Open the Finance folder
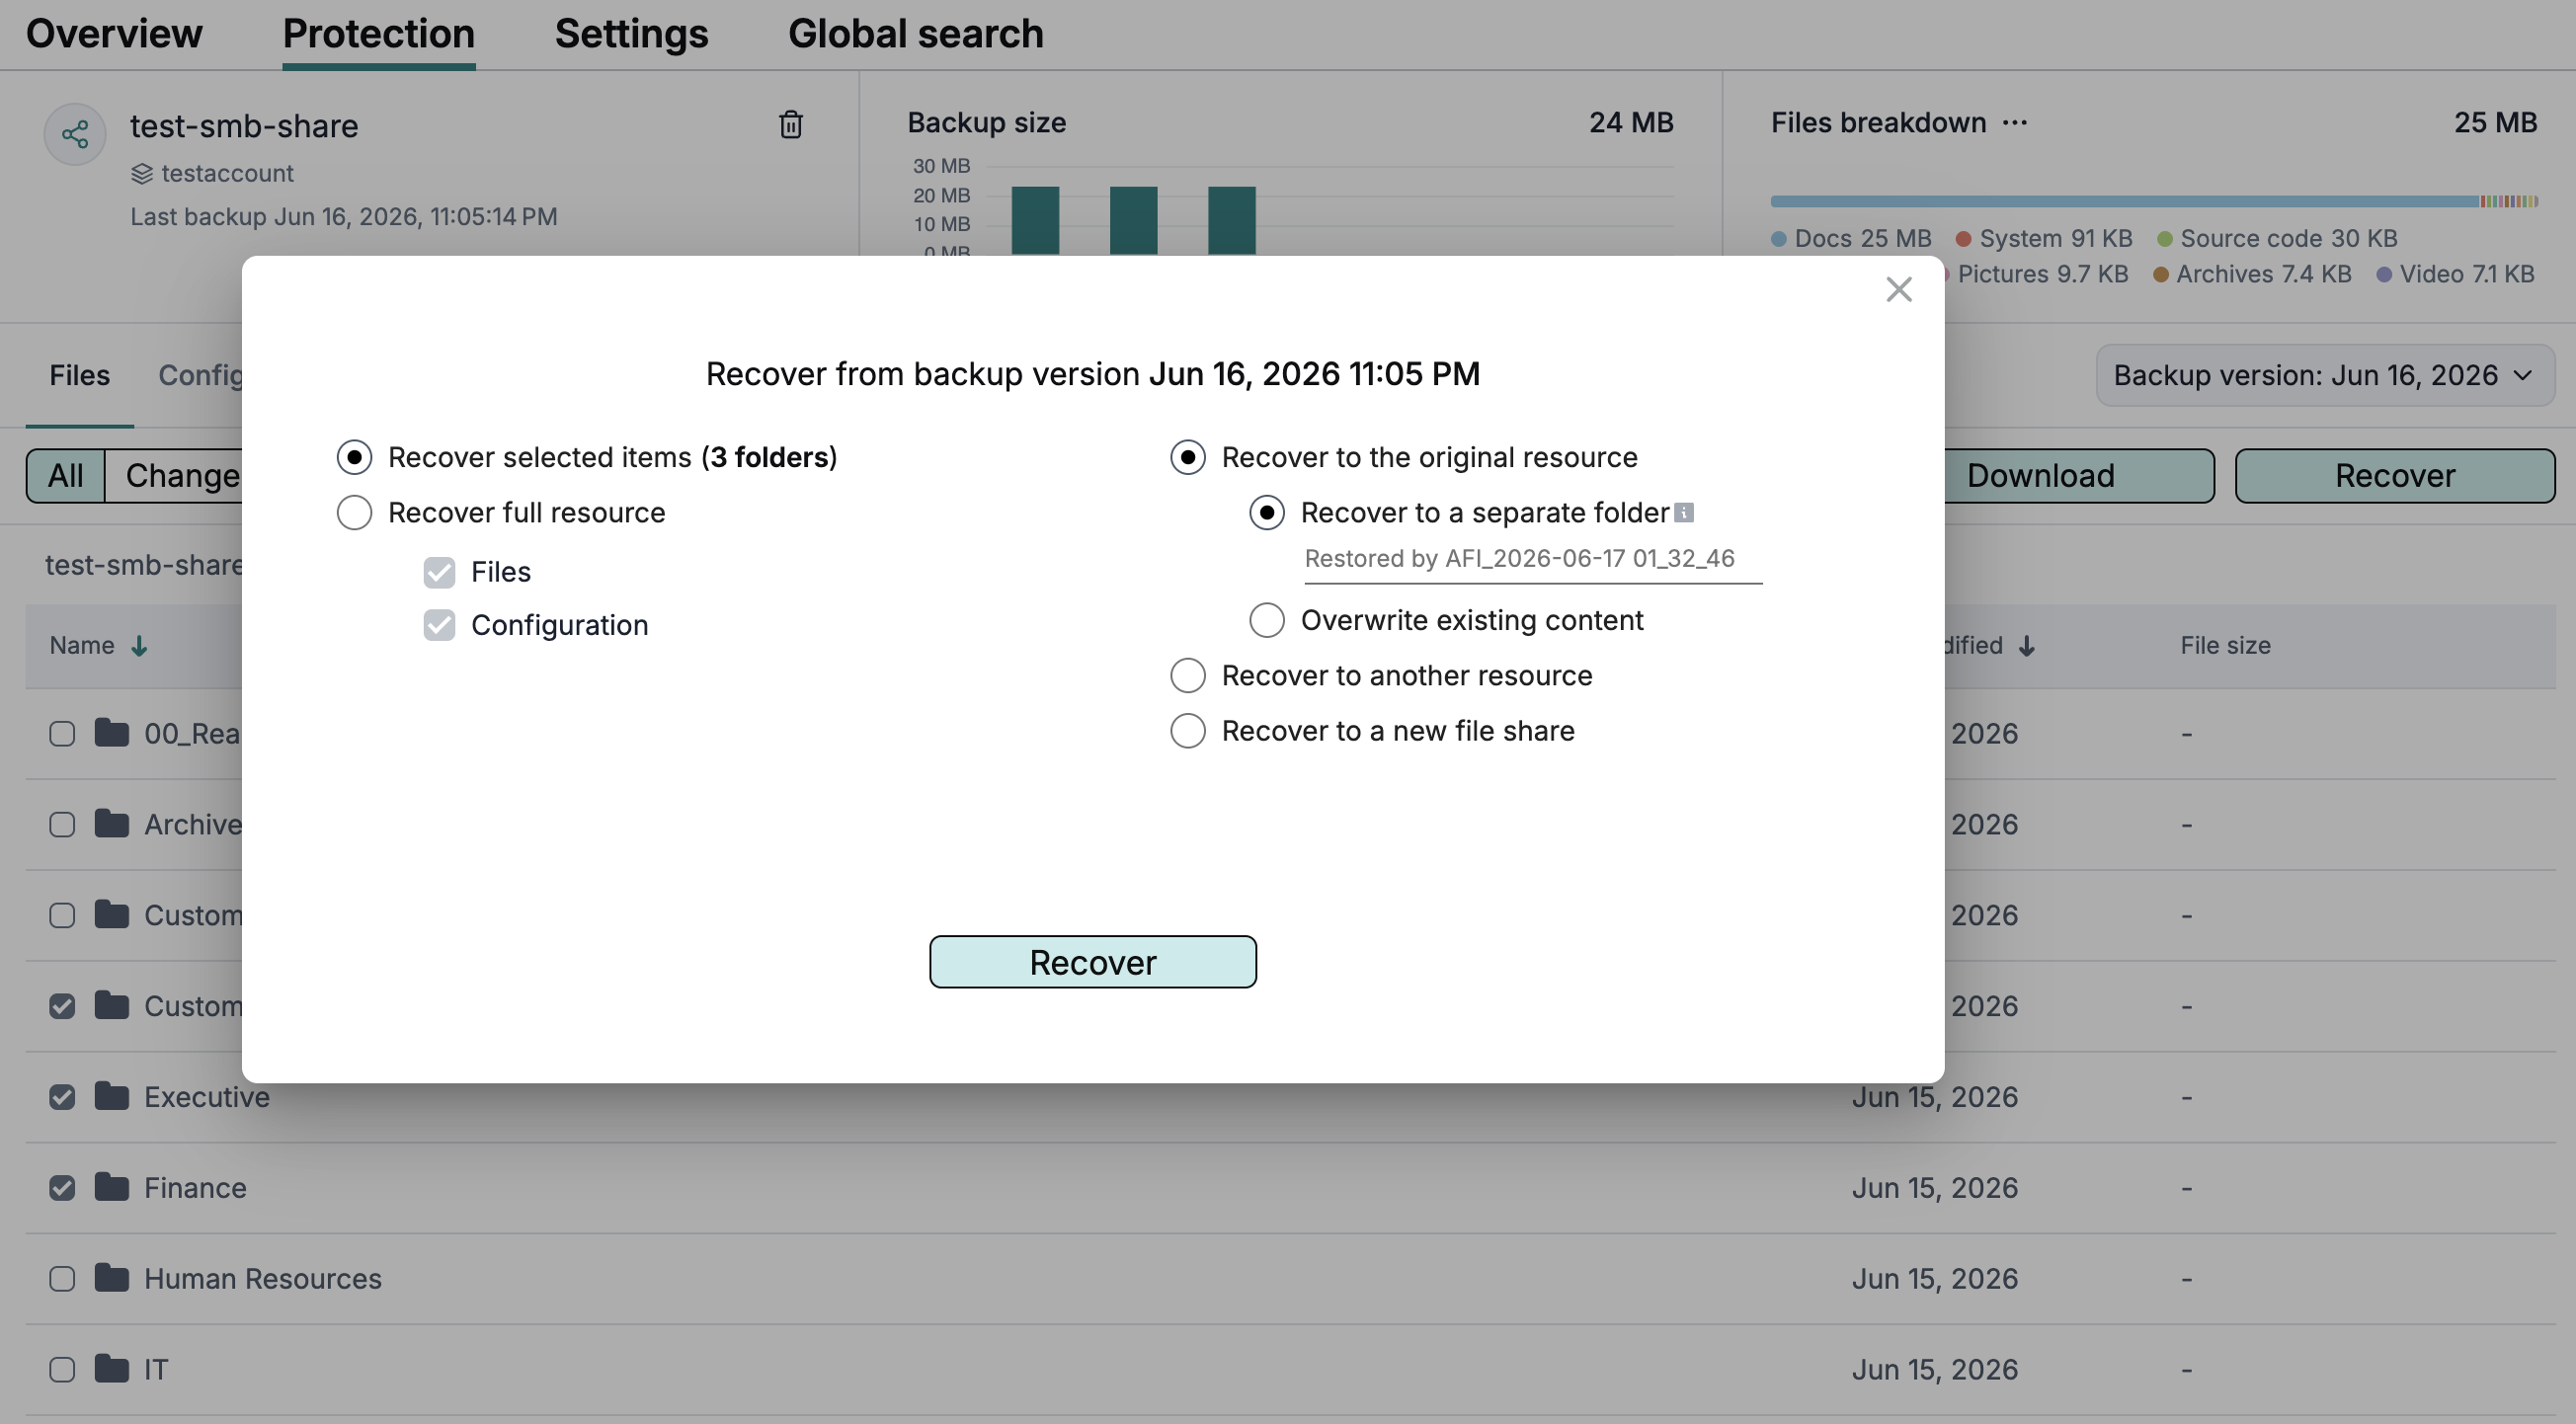Image resolution: width=2576 pixels, height=1424 pixels. point(195,1188)
